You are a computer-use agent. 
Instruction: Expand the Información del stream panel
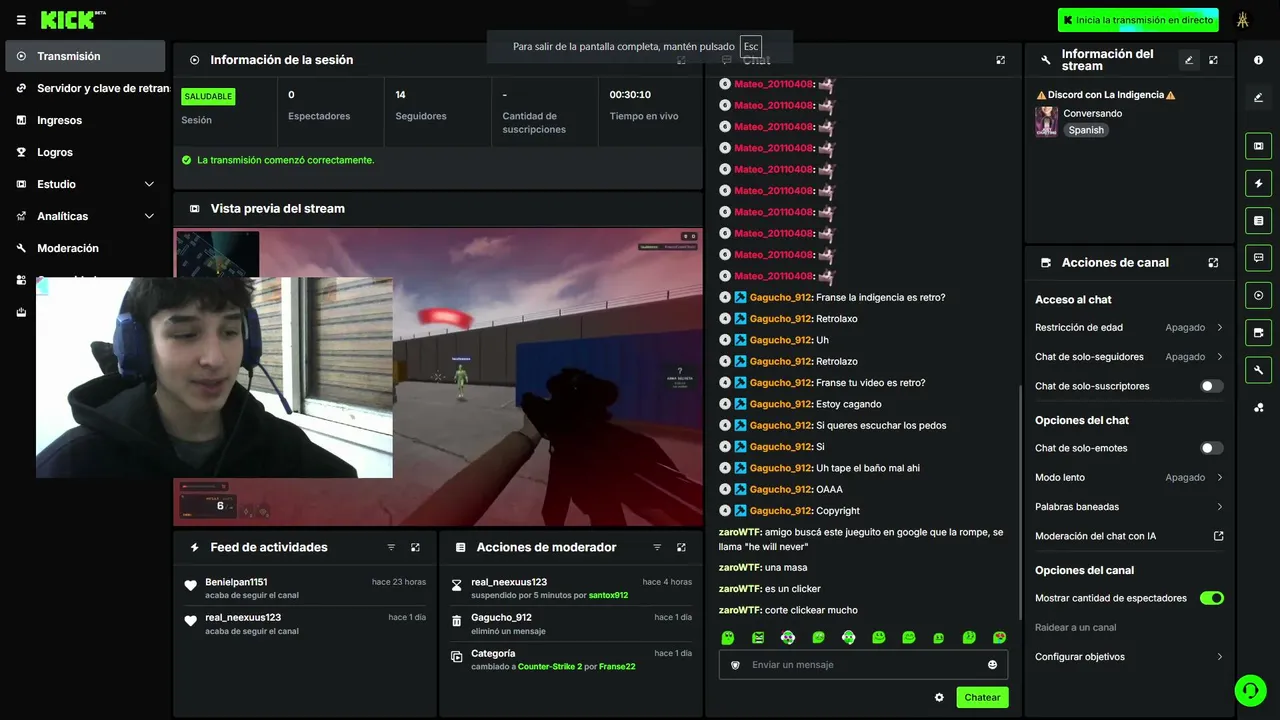[x=1213, y=60]
